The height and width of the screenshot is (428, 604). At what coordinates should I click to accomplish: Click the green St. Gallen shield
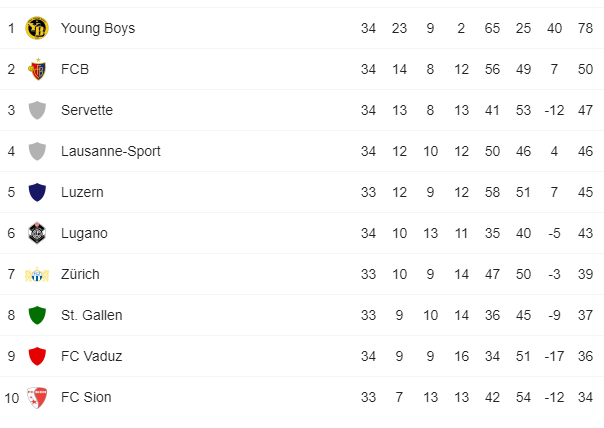pyautogui.click(x=38, y=315)
